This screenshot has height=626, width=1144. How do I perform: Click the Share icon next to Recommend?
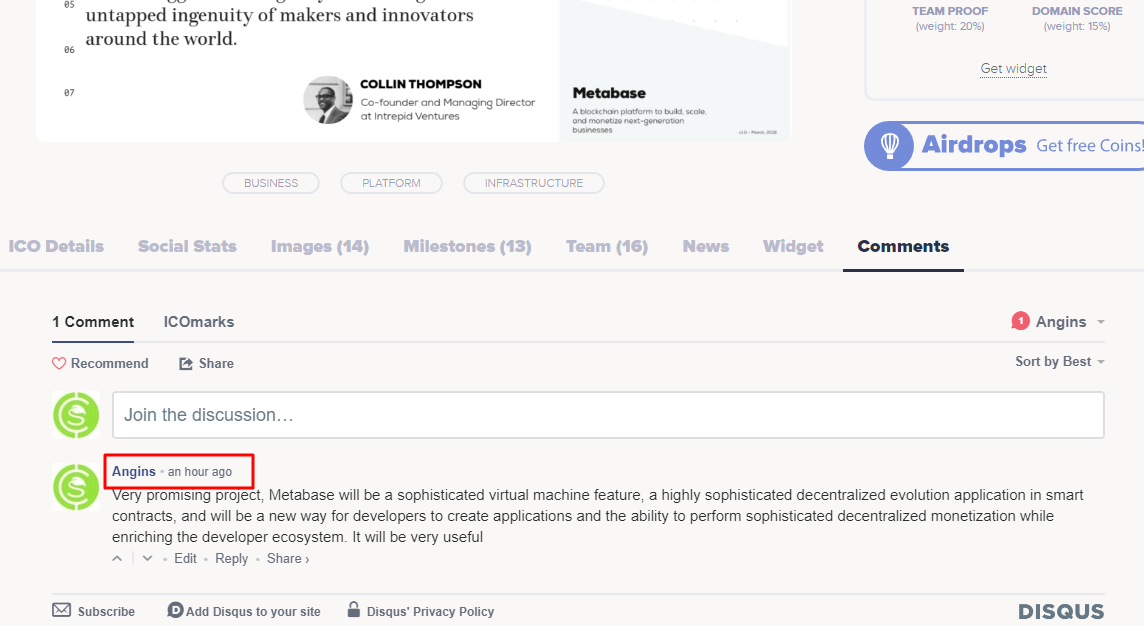point(186,363)
